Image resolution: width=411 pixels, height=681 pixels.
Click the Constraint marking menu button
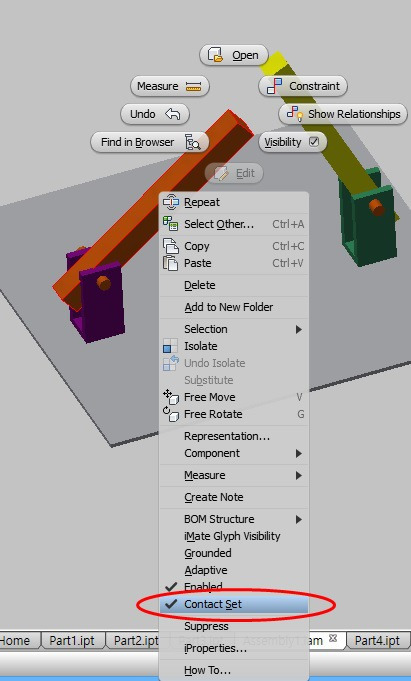[x=303, y=86]
